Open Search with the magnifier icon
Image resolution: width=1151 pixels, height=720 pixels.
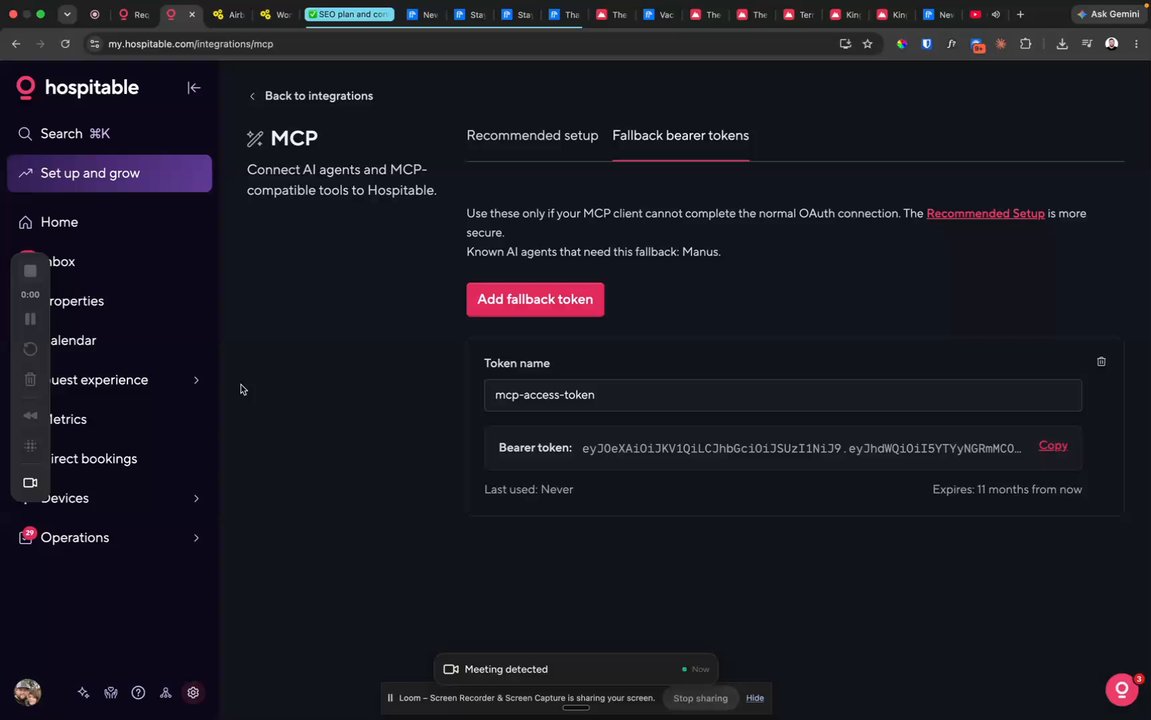(25, 134)
